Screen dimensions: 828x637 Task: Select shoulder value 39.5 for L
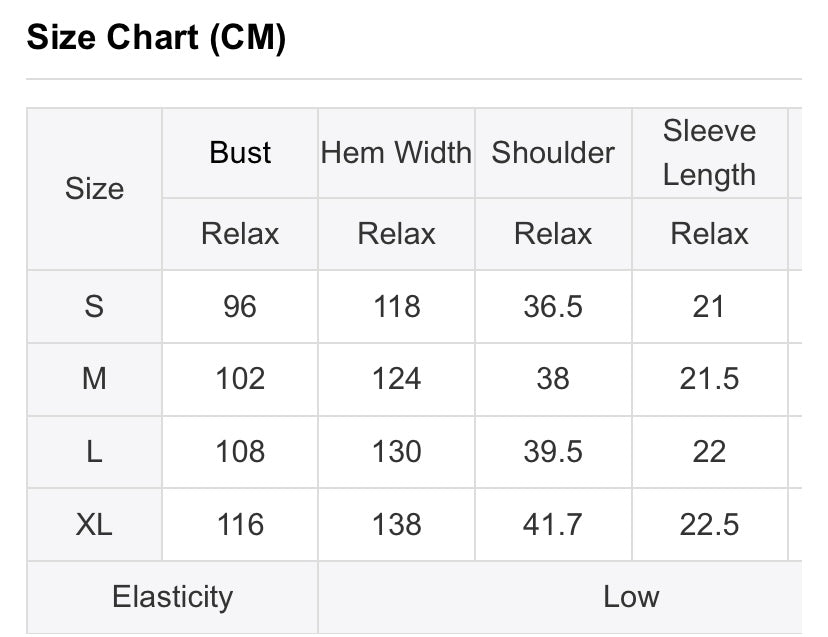[553, 452]
